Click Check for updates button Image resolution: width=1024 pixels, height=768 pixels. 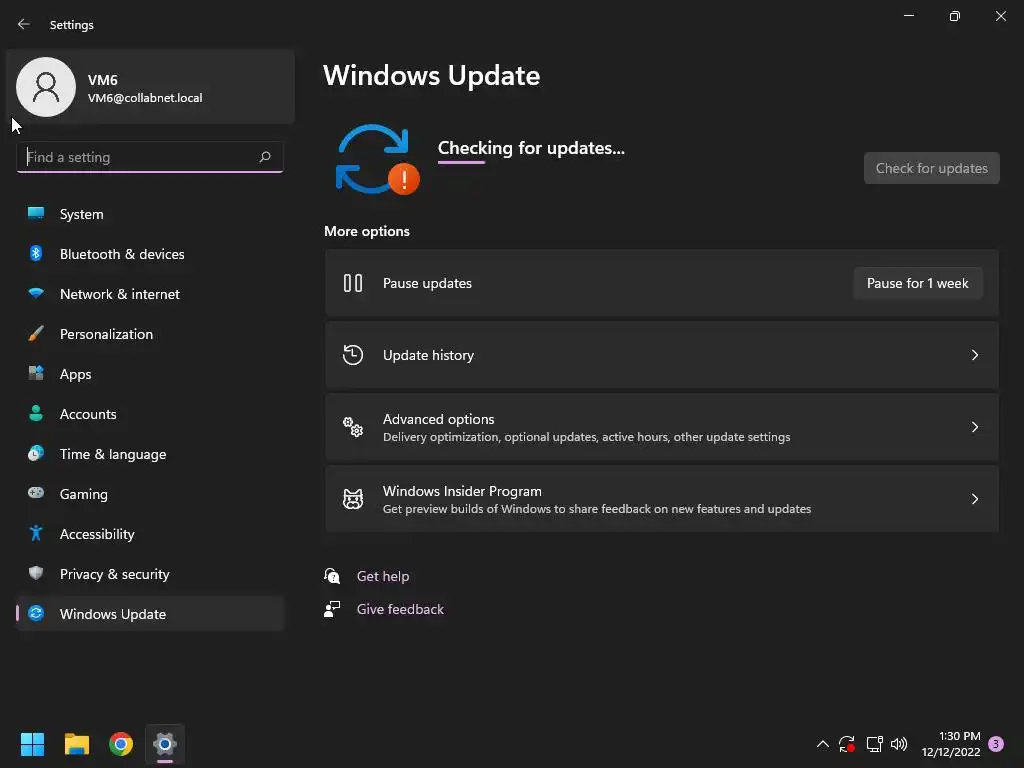[x=931, y=168]
